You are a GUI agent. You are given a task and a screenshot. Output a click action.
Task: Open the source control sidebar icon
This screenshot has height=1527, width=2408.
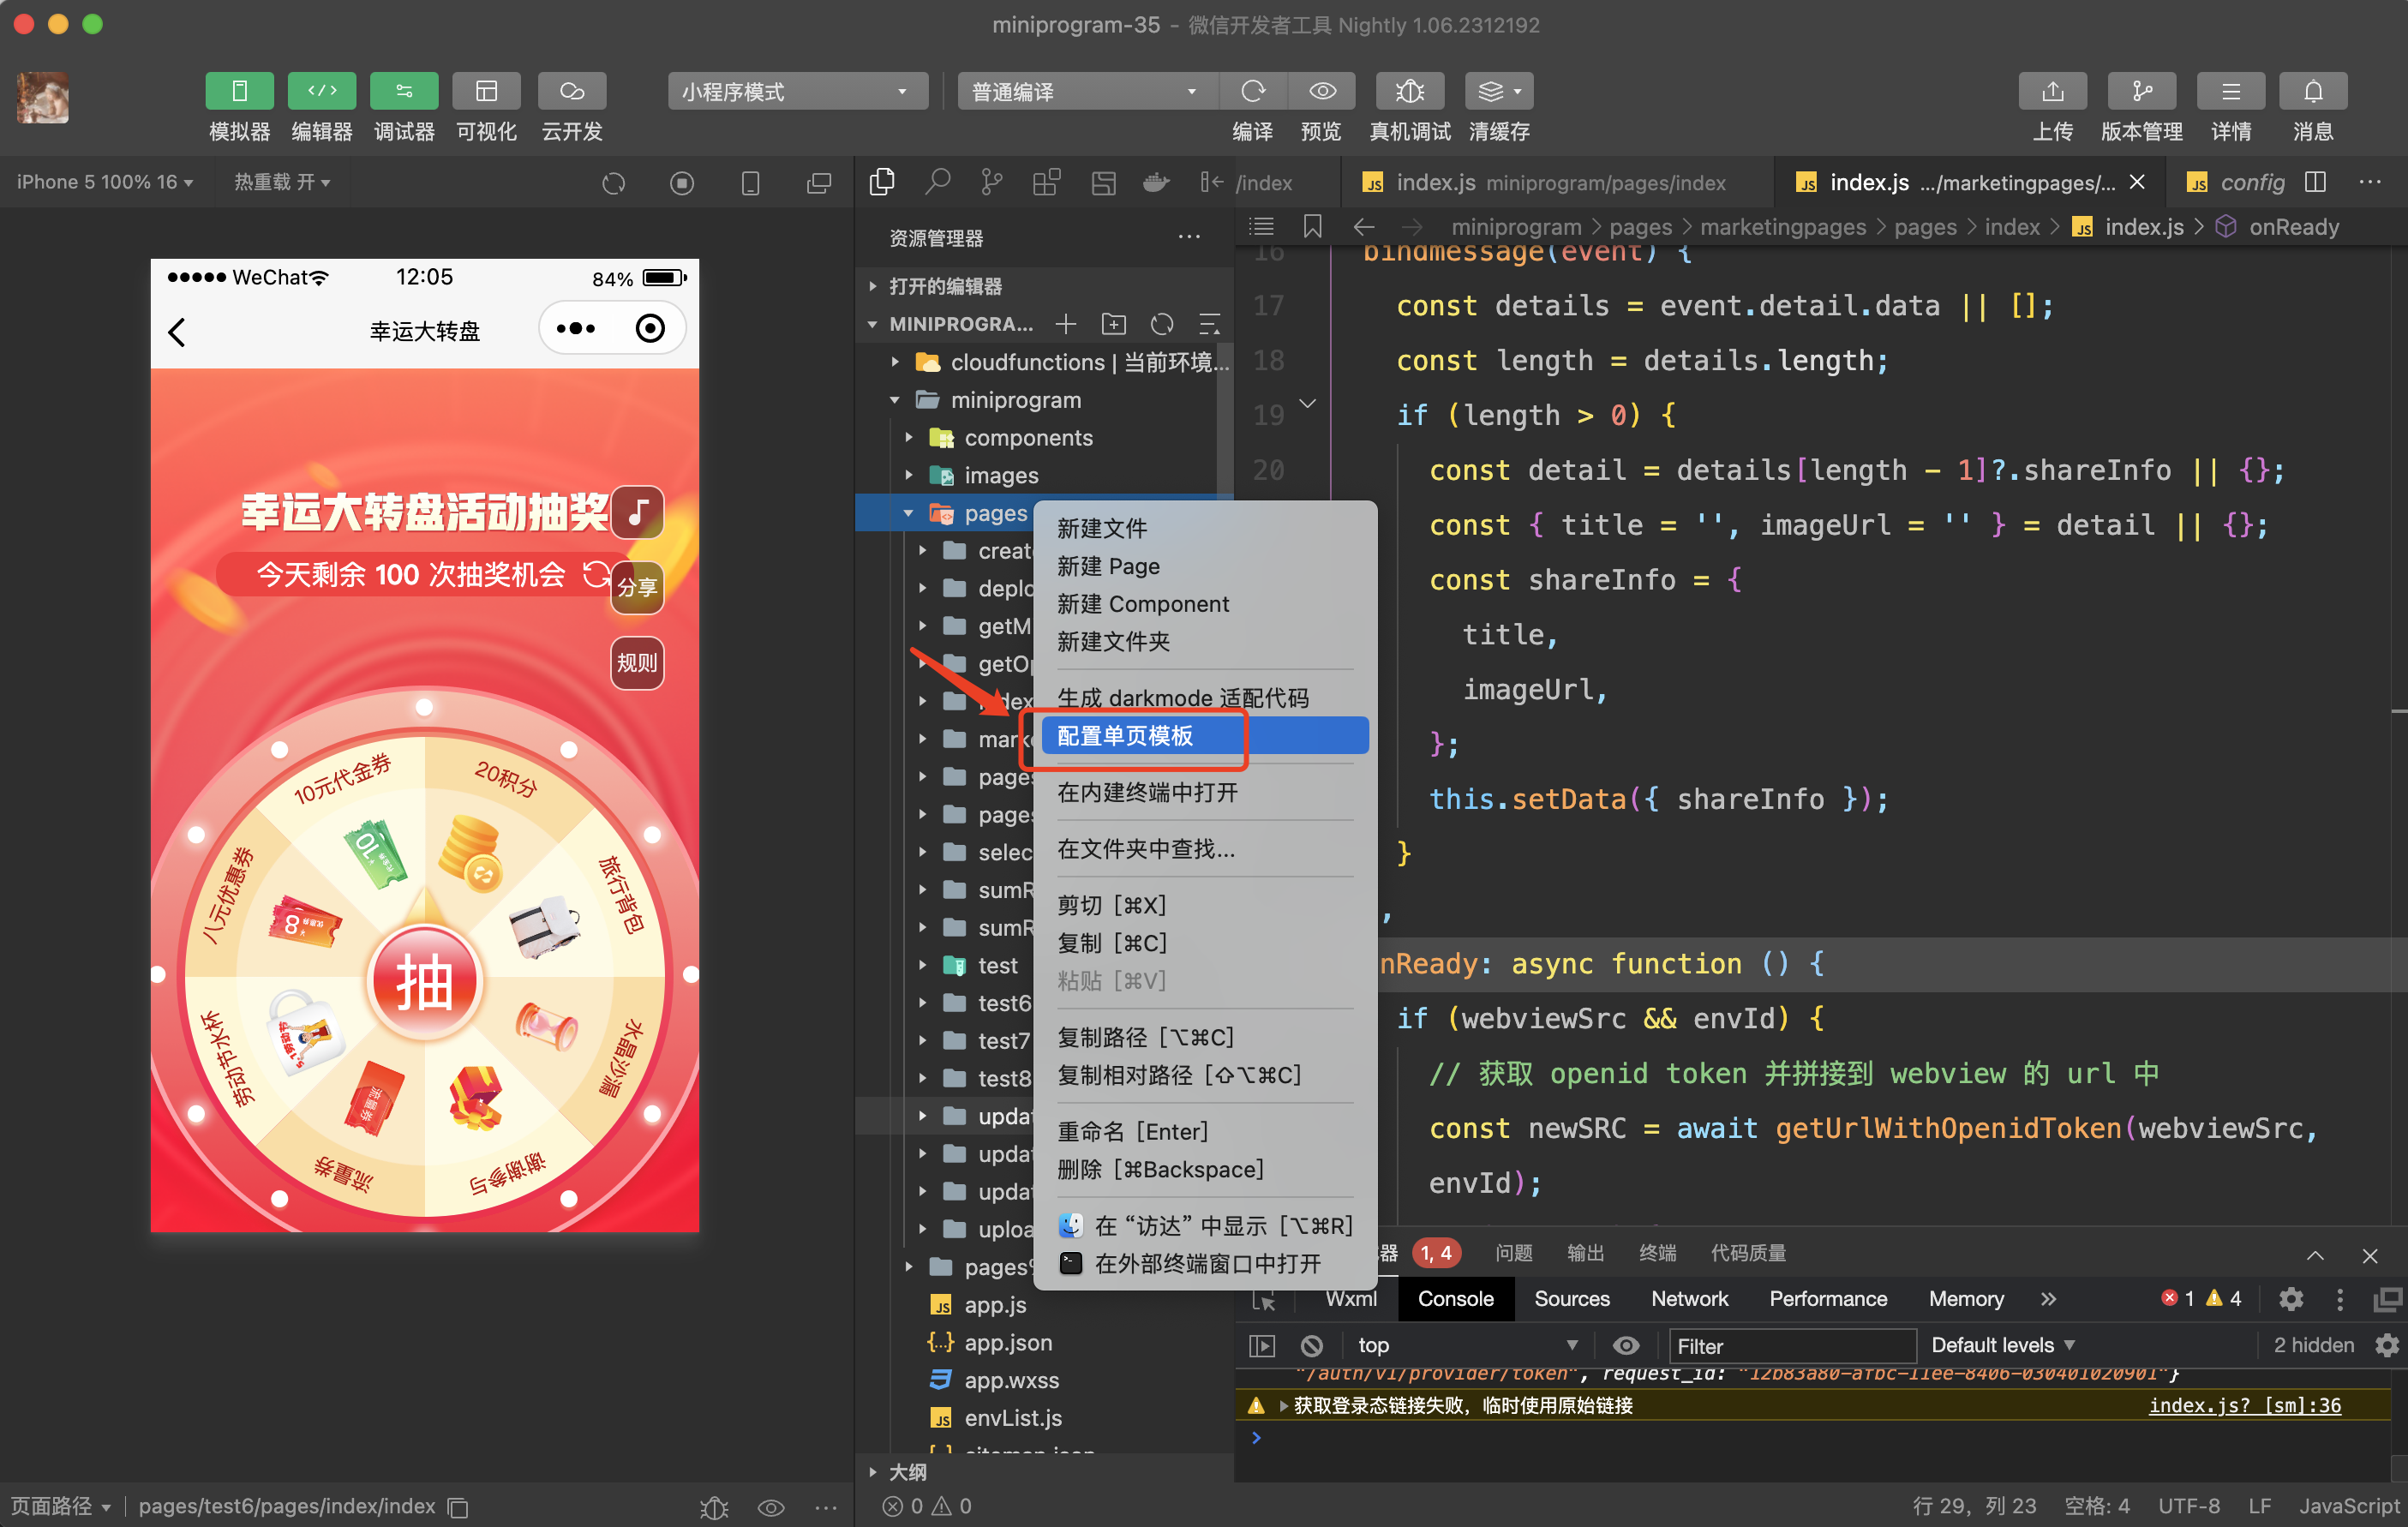[x=991, y=182]
